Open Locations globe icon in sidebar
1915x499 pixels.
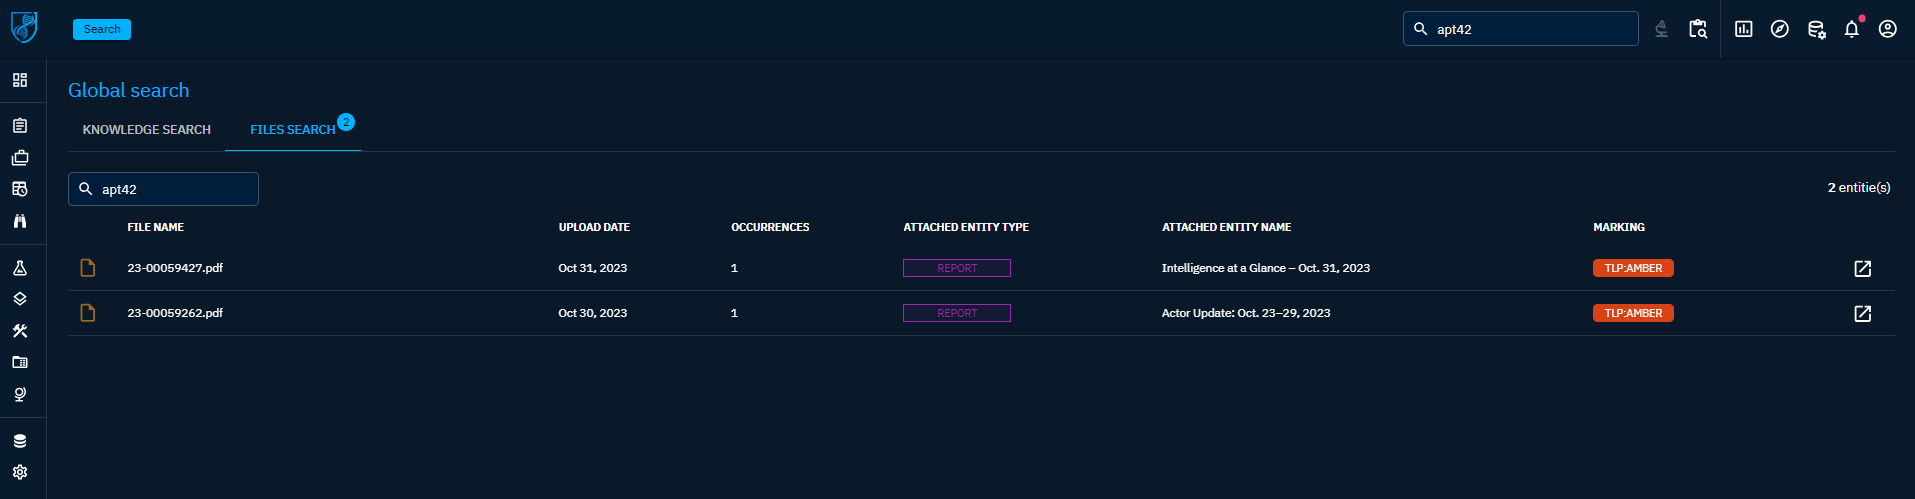click(20, 394)
